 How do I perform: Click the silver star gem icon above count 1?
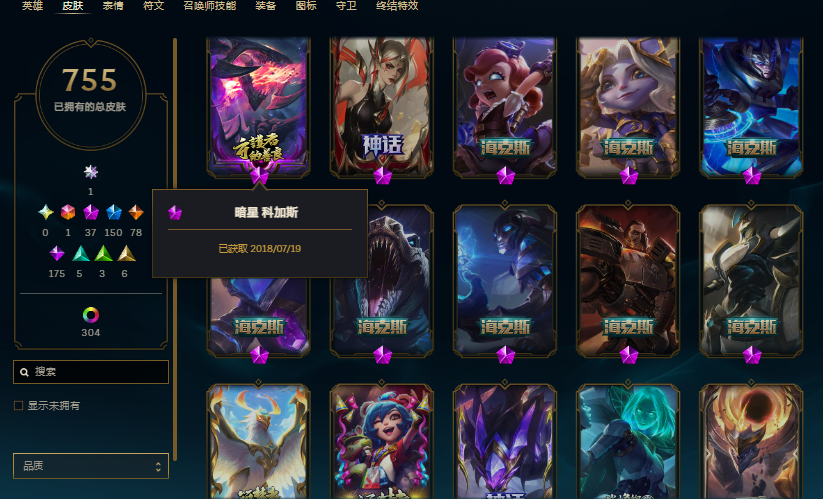point(91,172)
